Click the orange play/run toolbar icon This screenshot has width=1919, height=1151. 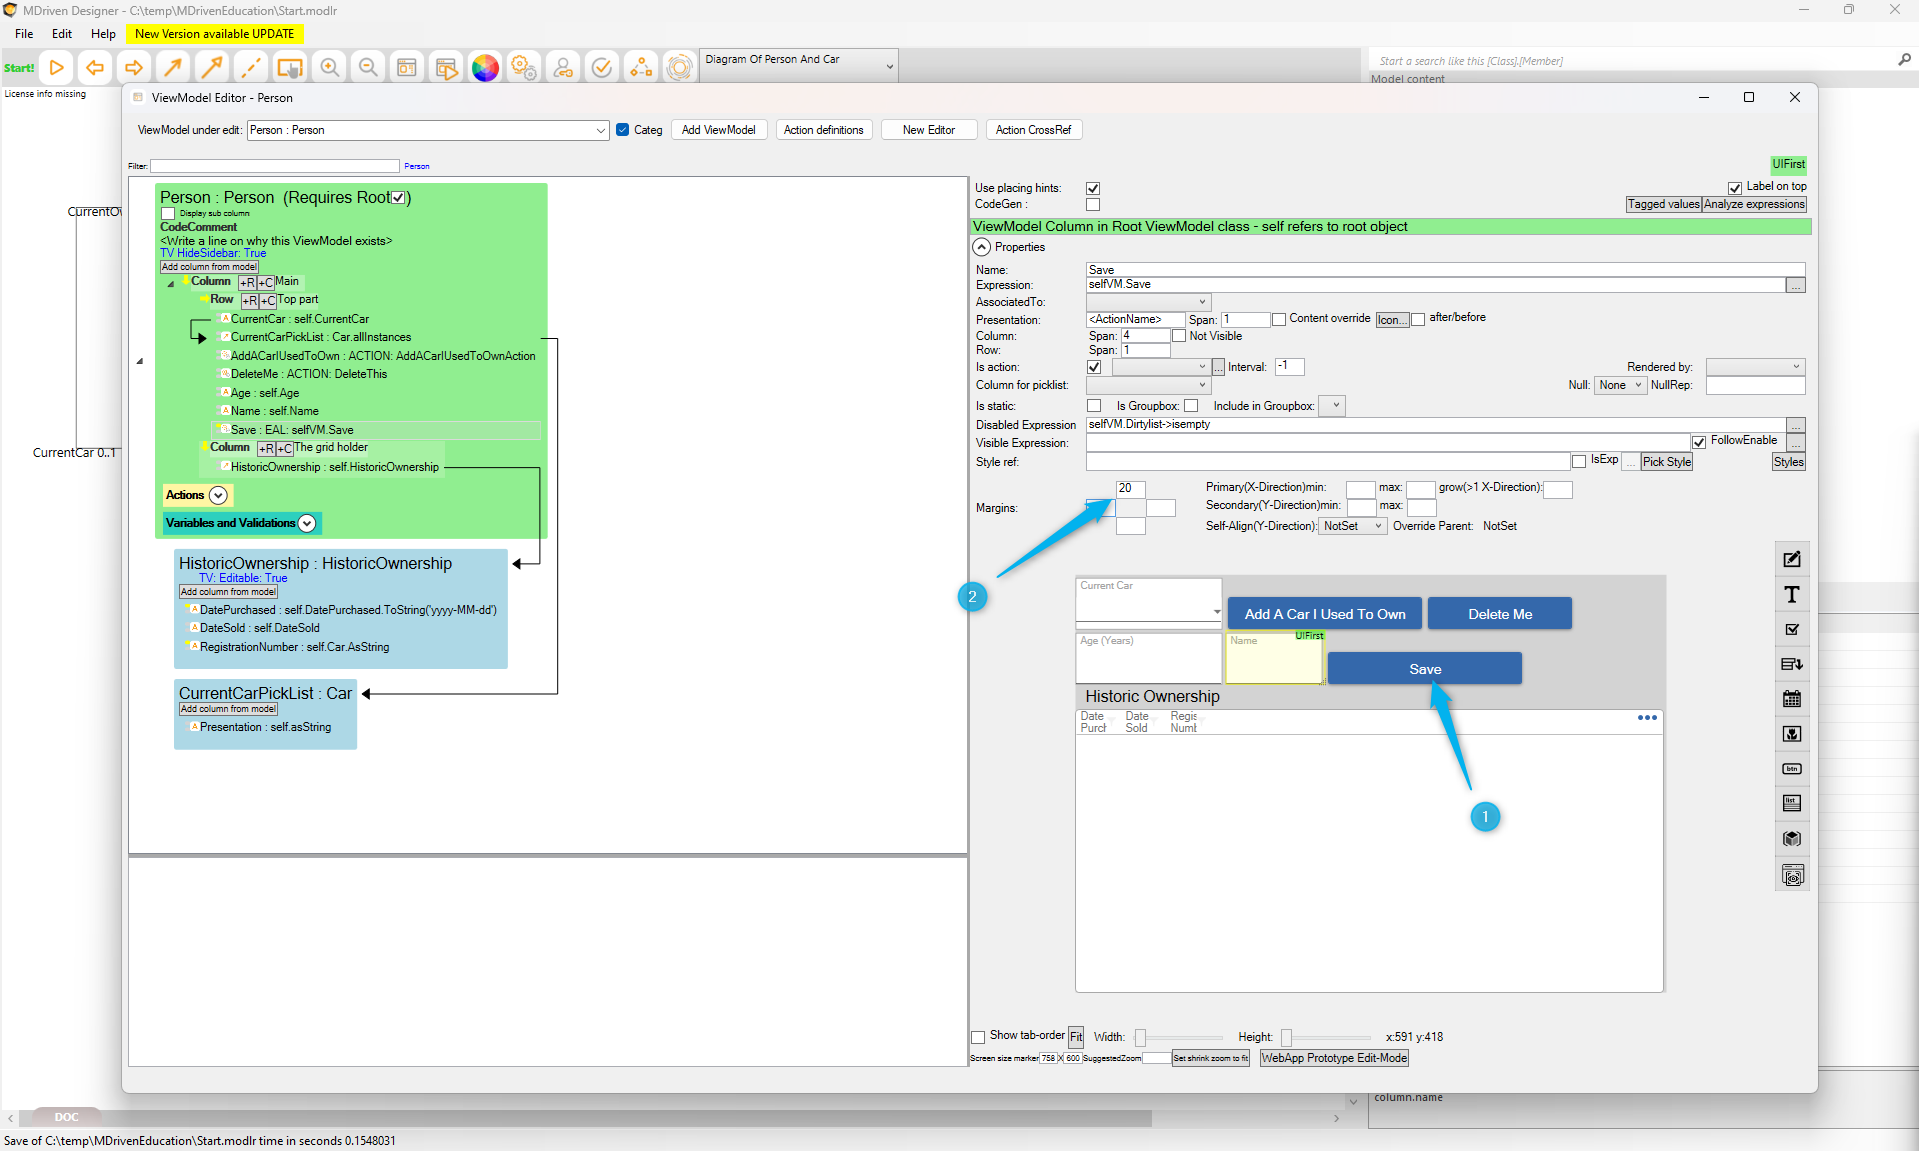(x=57, y=68)
